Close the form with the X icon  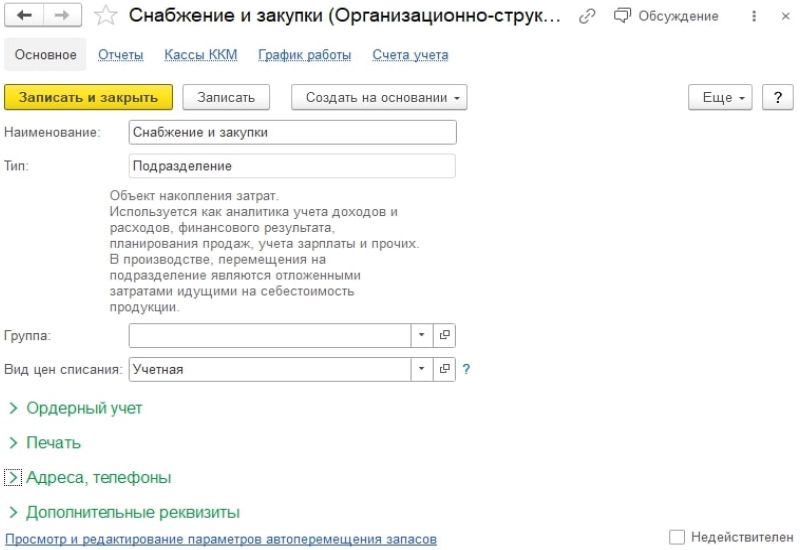(x=786, y=16)
